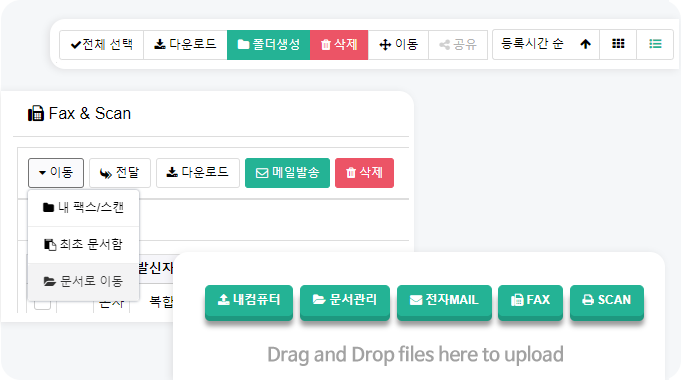
Task: Click the 전달 forward button
Action: 120,173
